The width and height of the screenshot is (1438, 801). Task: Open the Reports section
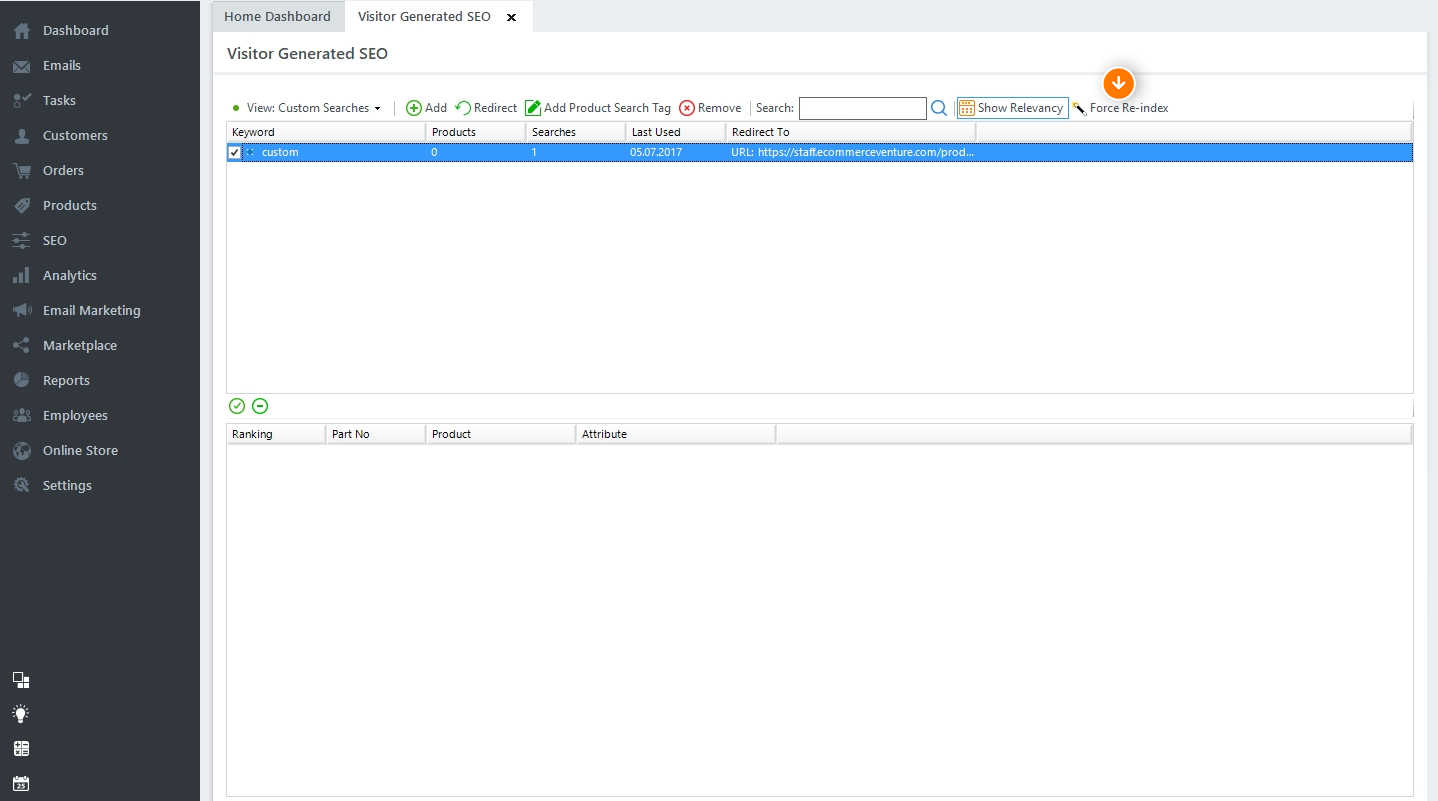66,380
